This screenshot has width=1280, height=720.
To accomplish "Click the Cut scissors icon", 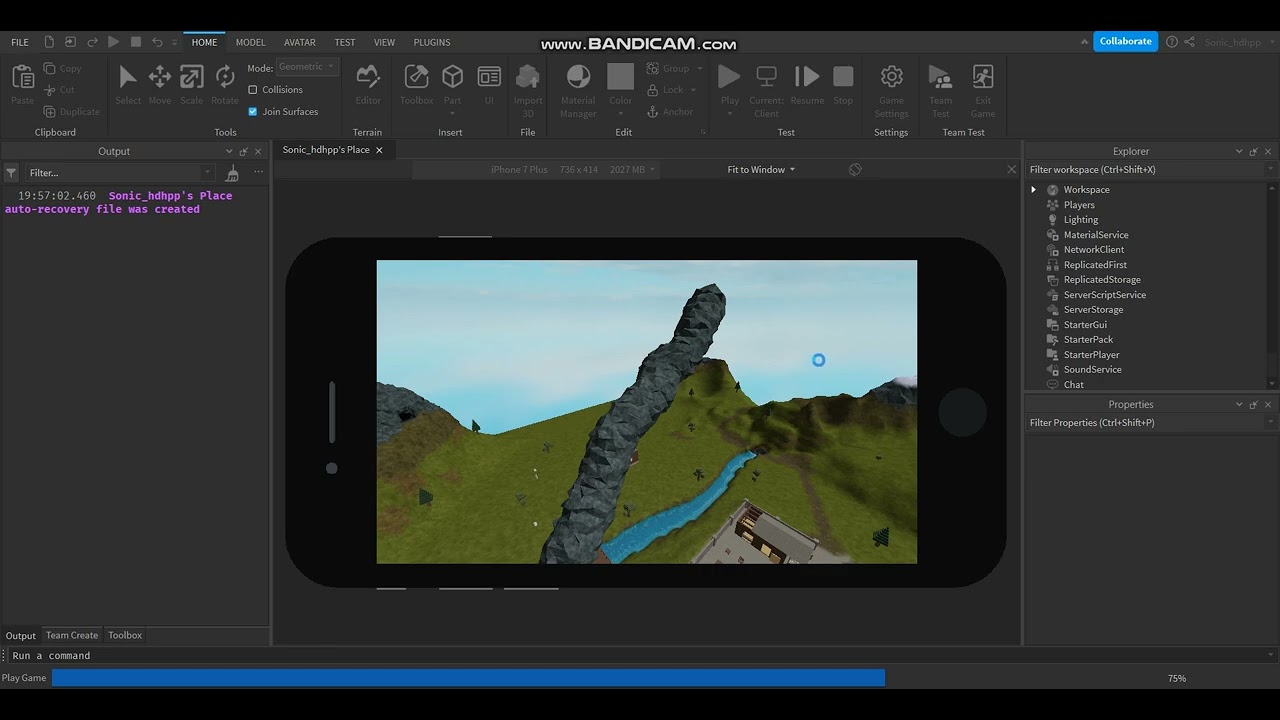I will coord(49,90).
